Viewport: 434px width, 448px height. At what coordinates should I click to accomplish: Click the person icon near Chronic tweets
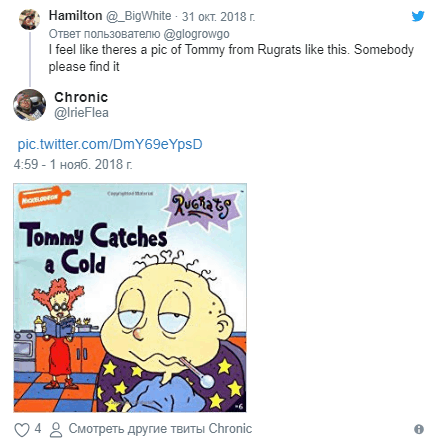click(56, 430)
